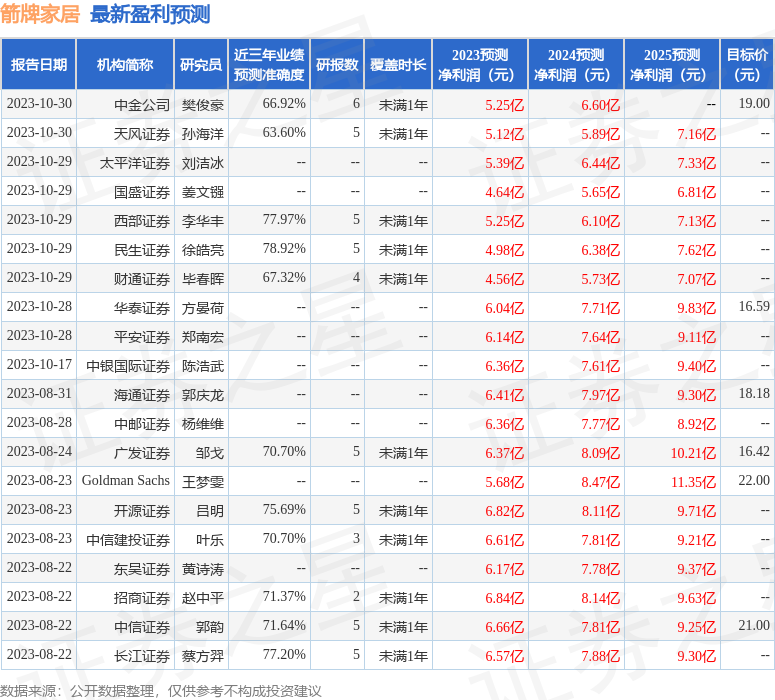Click analyst name 李华丰
This screenshot has width=775, height=700.
[x=203, y=221]
